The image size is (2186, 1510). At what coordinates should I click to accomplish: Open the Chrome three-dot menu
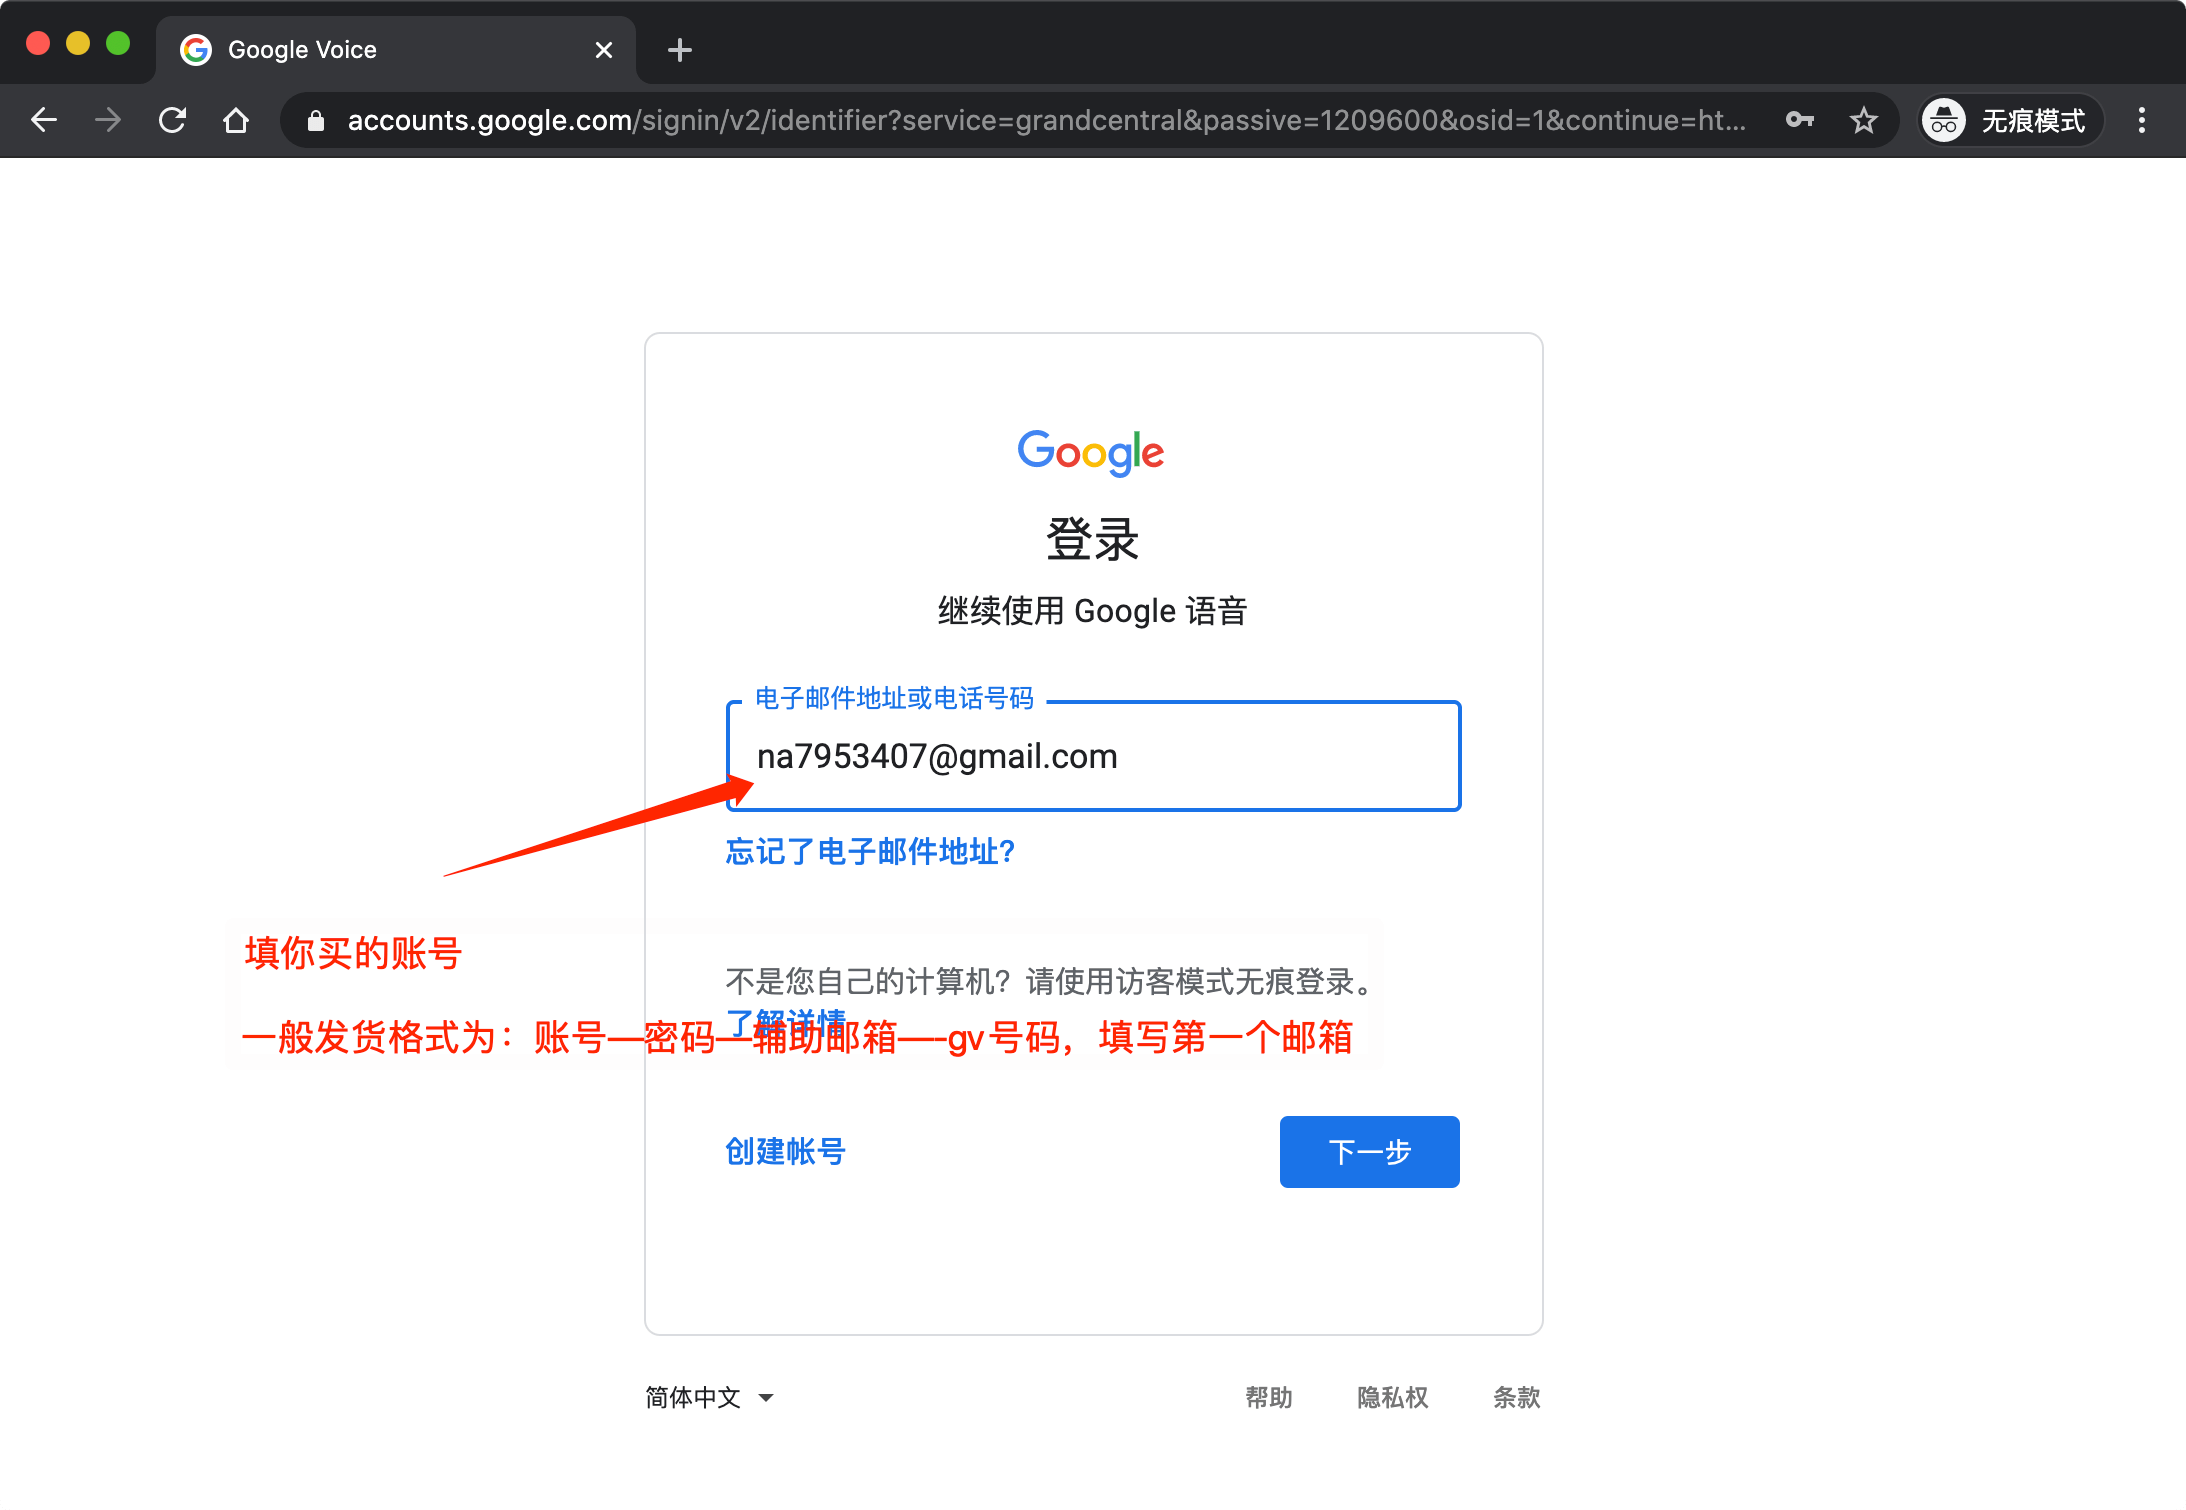(x=2142, y=120)
